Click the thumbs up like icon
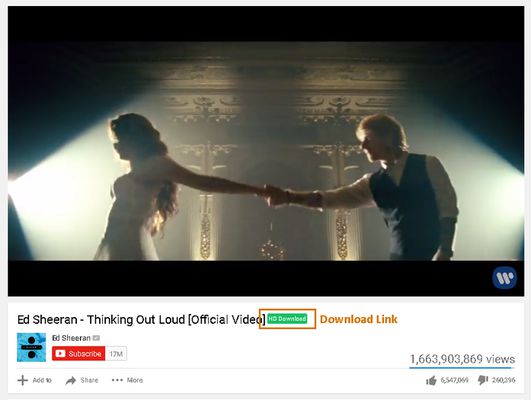Image resolution: width=531 pixels, height=400 pixels. pos(431,380)
